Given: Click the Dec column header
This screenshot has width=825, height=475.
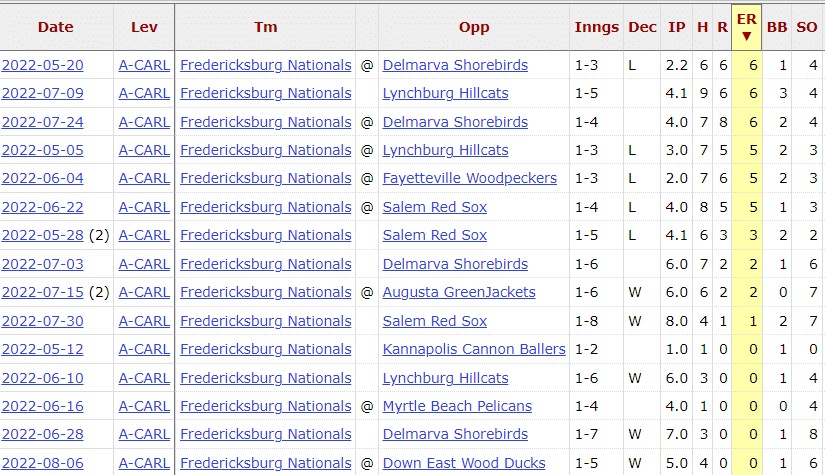Looking at the screenshot, I should 642,27.
